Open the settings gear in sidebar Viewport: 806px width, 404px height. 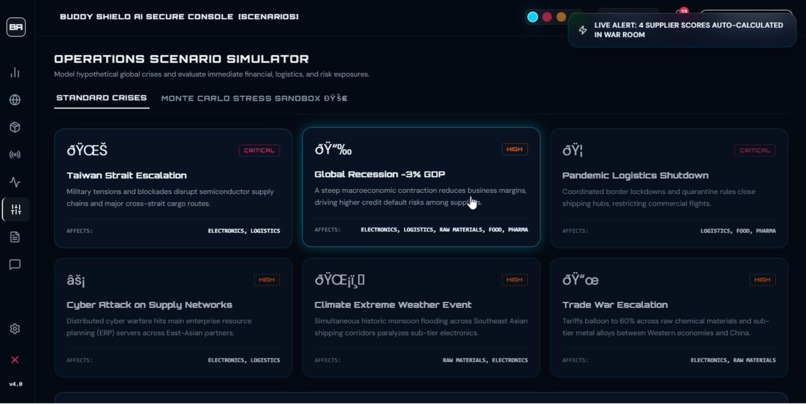click(15, 329)
